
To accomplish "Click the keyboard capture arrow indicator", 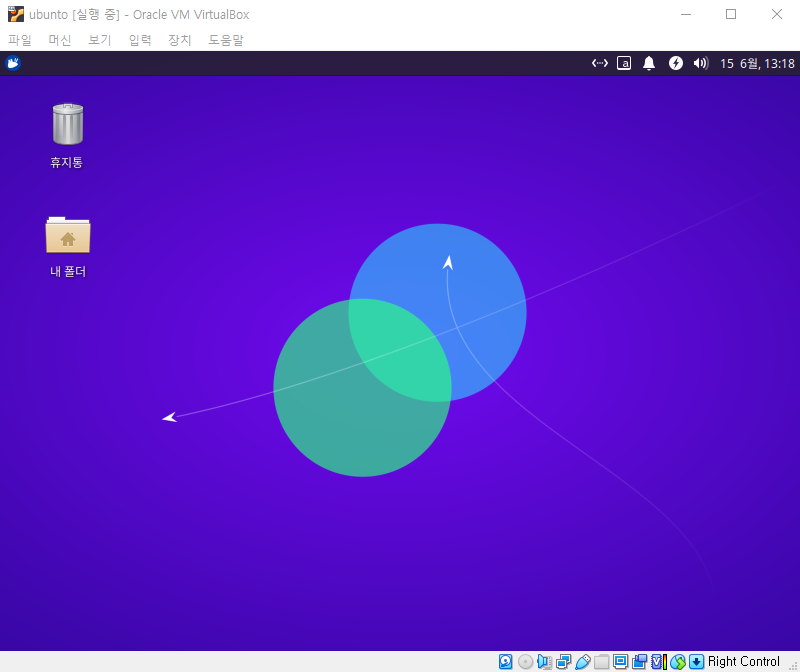I will (696, 662).
